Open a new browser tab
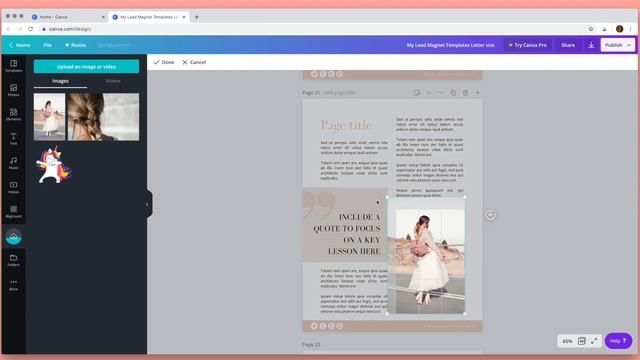The width and height of the screenshot is (640, 360). (196, 17)
